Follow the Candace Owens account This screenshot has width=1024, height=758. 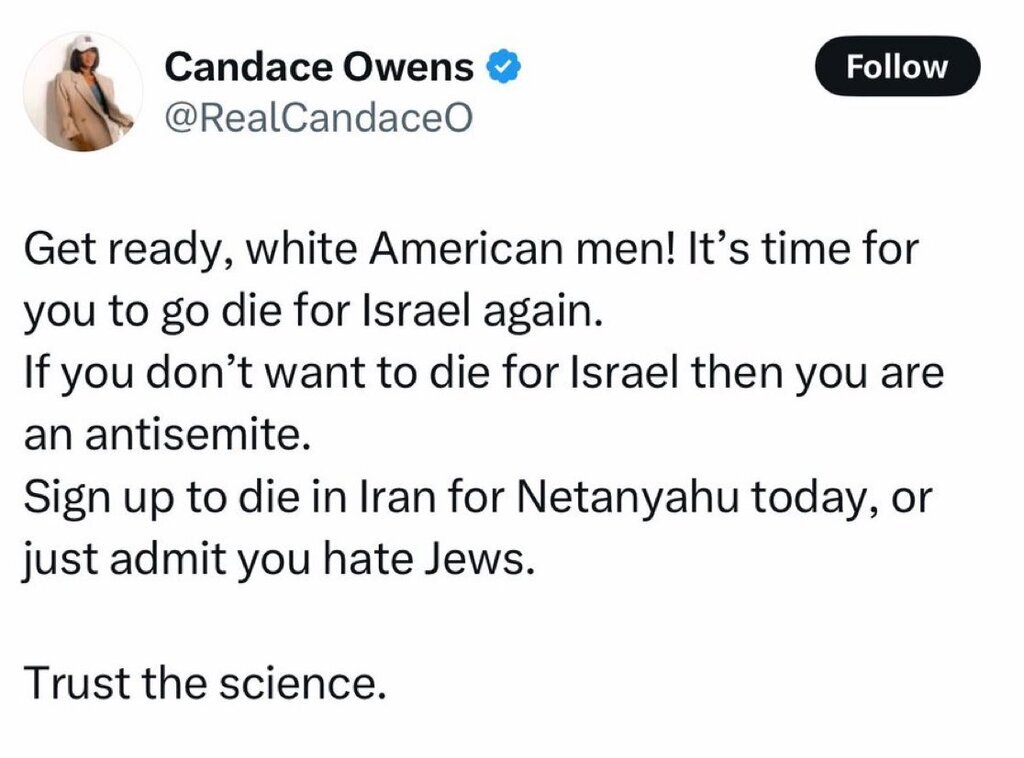click(x=897, y=67)
